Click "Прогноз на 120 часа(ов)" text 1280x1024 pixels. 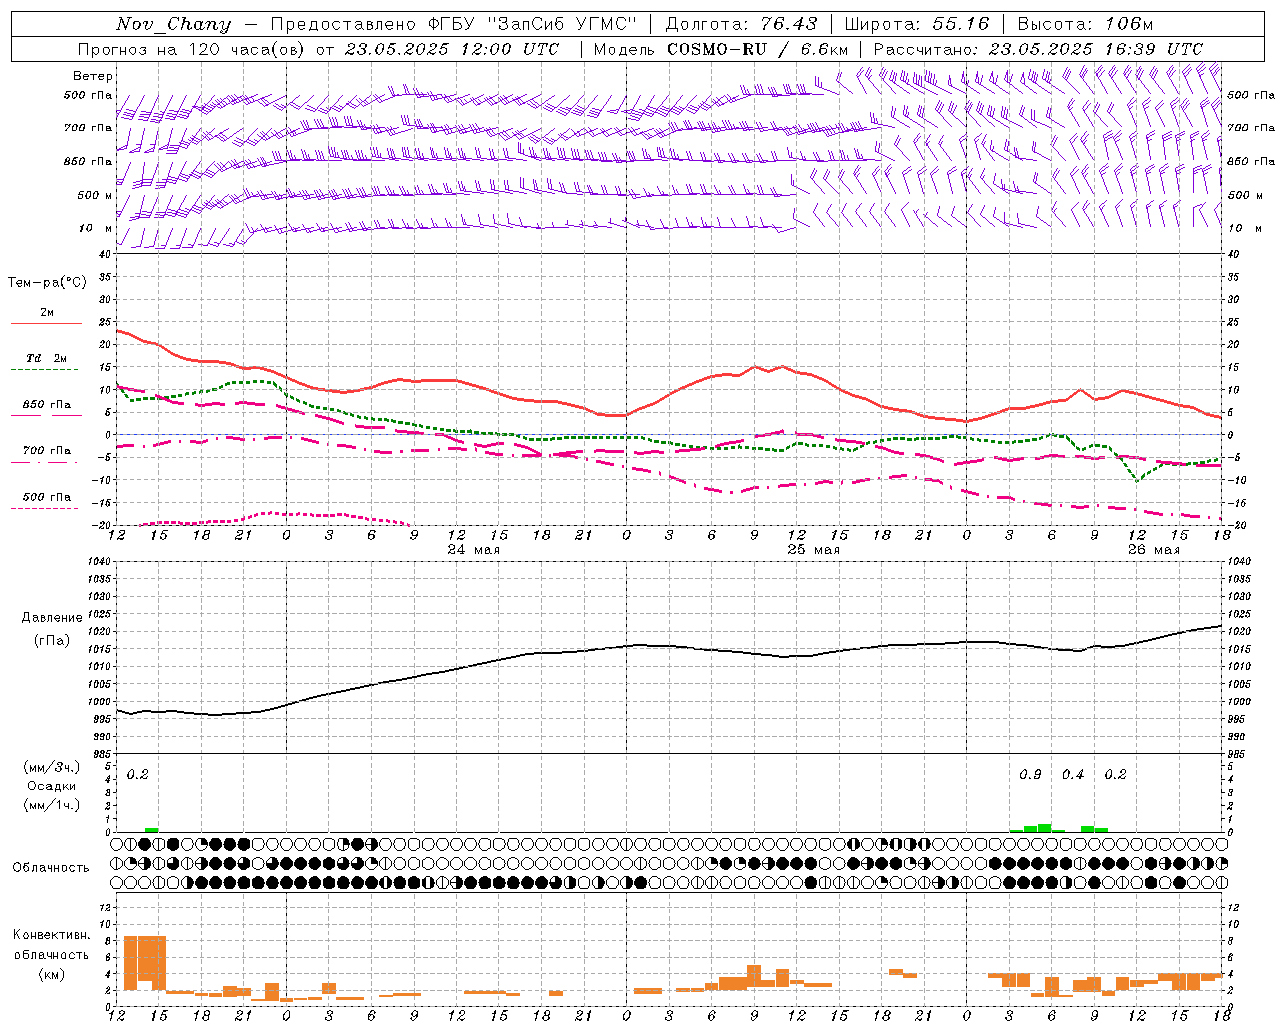pos(192,49)
